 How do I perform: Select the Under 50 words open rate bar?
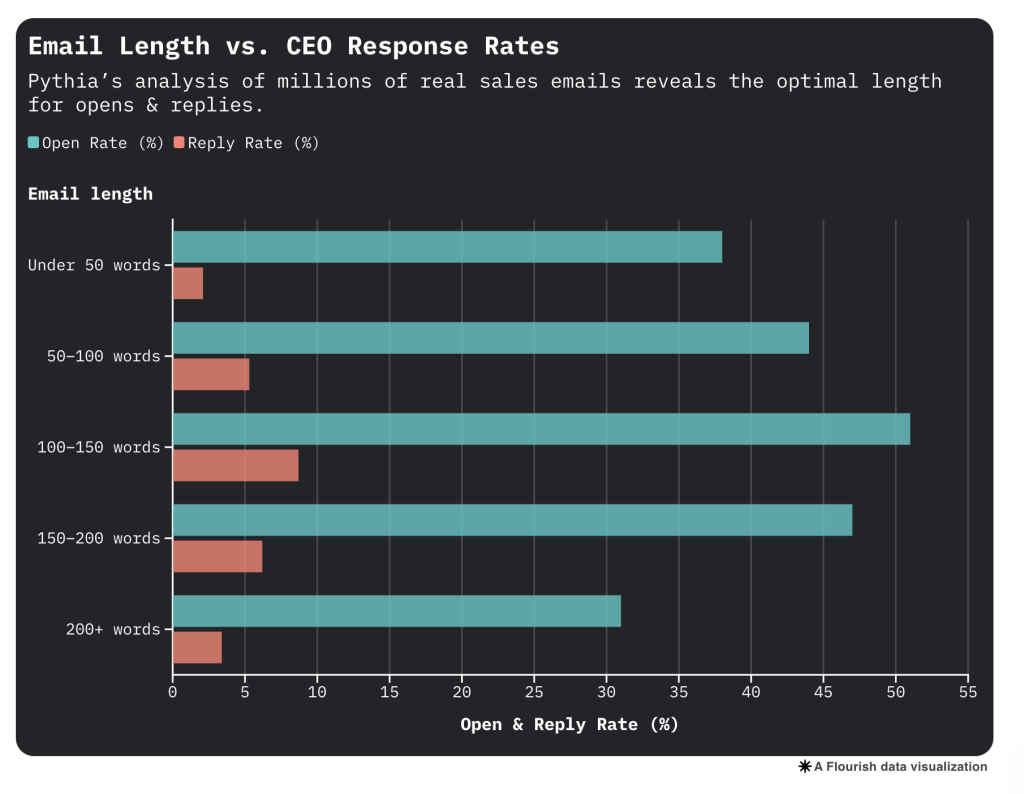[x=447, y=247]
